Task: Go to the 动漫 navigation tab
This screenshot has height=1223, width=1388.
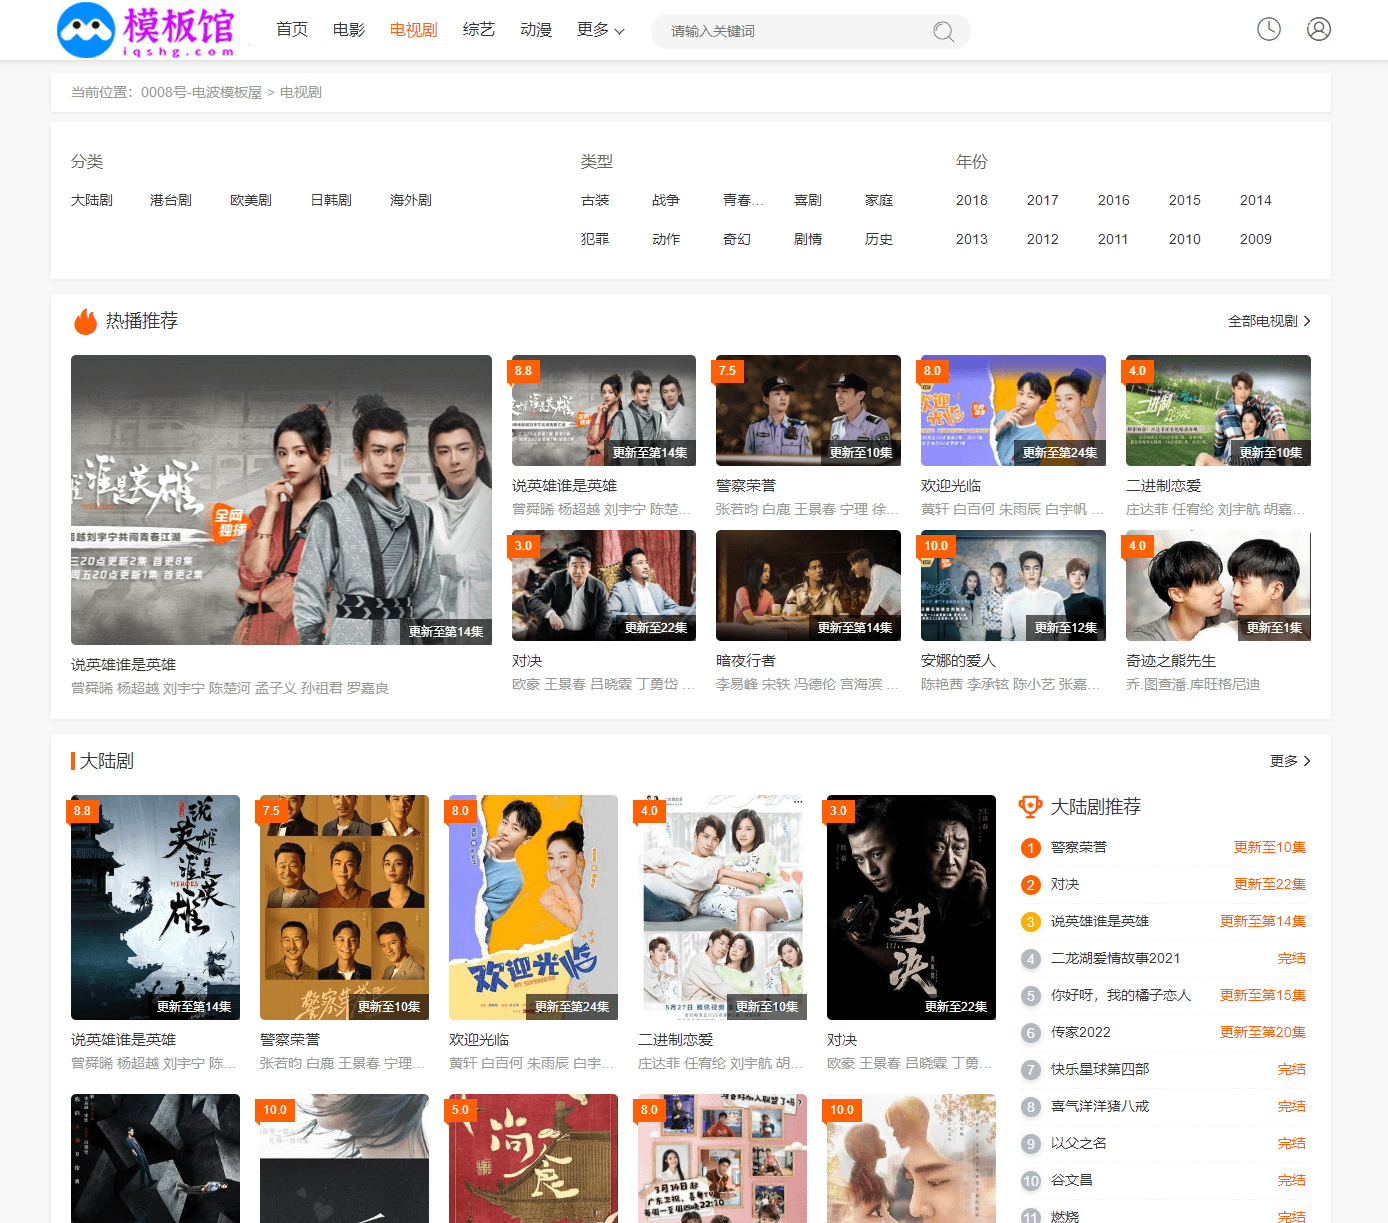Action: (536, 30)
